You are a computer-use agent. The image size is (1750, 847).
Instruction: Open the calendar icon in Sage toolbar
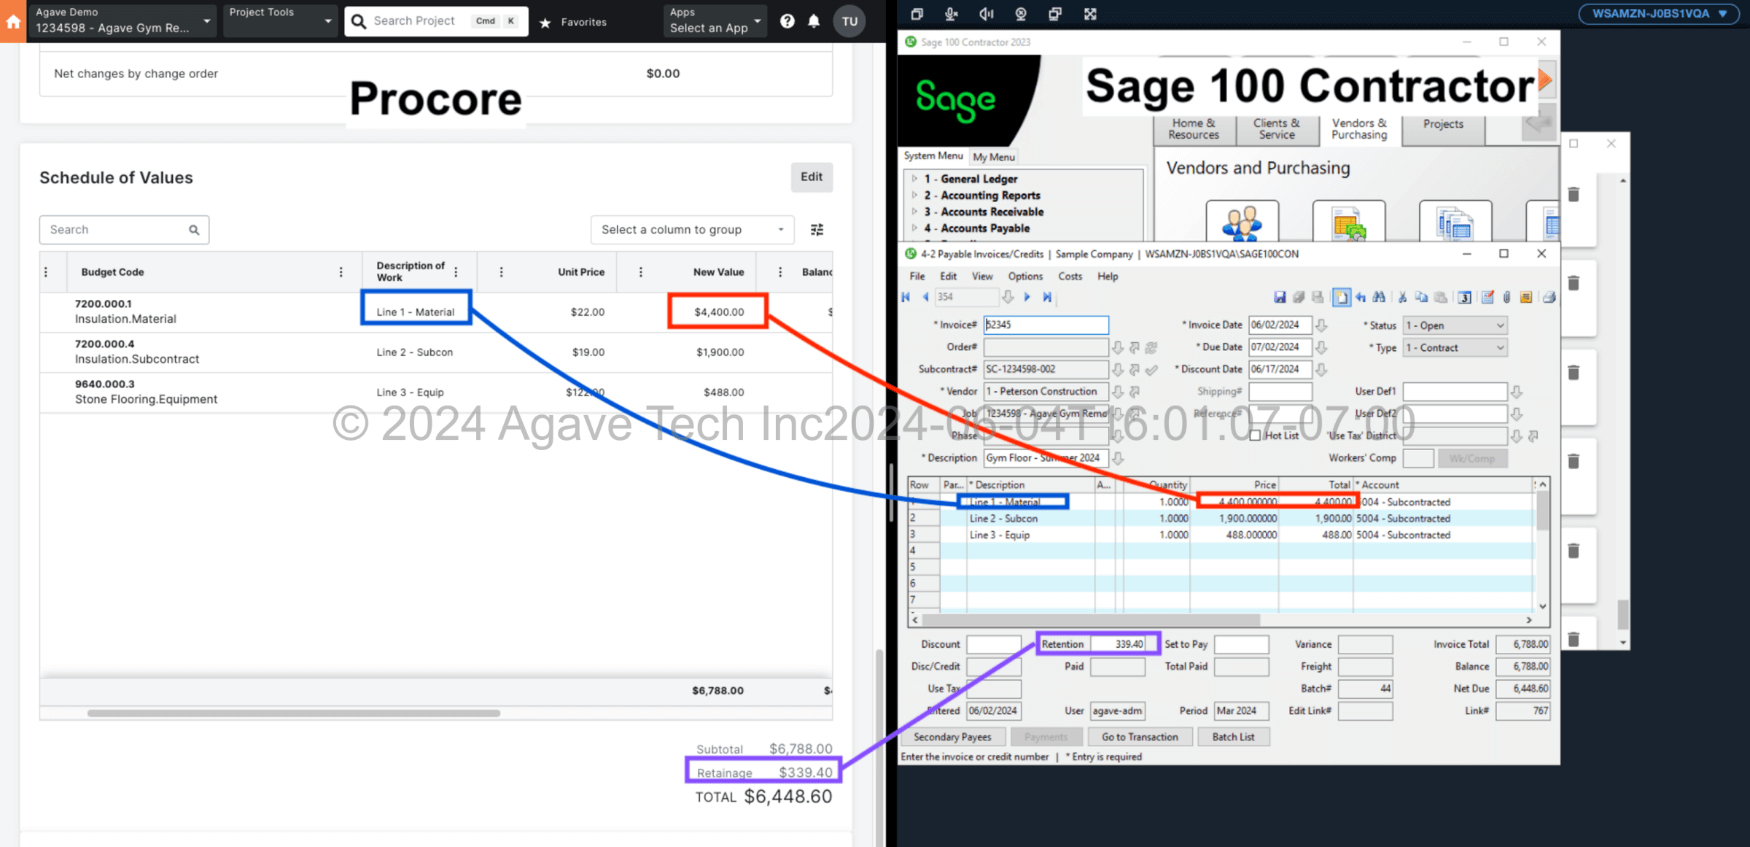point(1464,297)
